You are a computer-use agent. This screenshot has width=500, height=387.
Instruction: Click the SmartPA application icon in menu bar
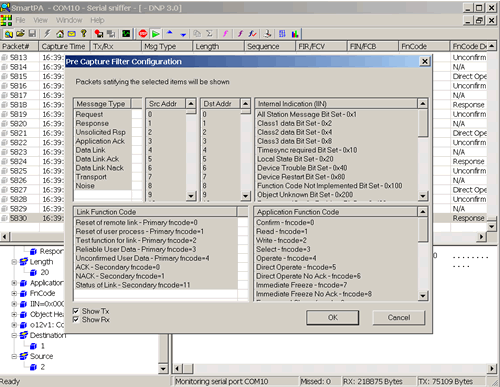tap(6, 20)
